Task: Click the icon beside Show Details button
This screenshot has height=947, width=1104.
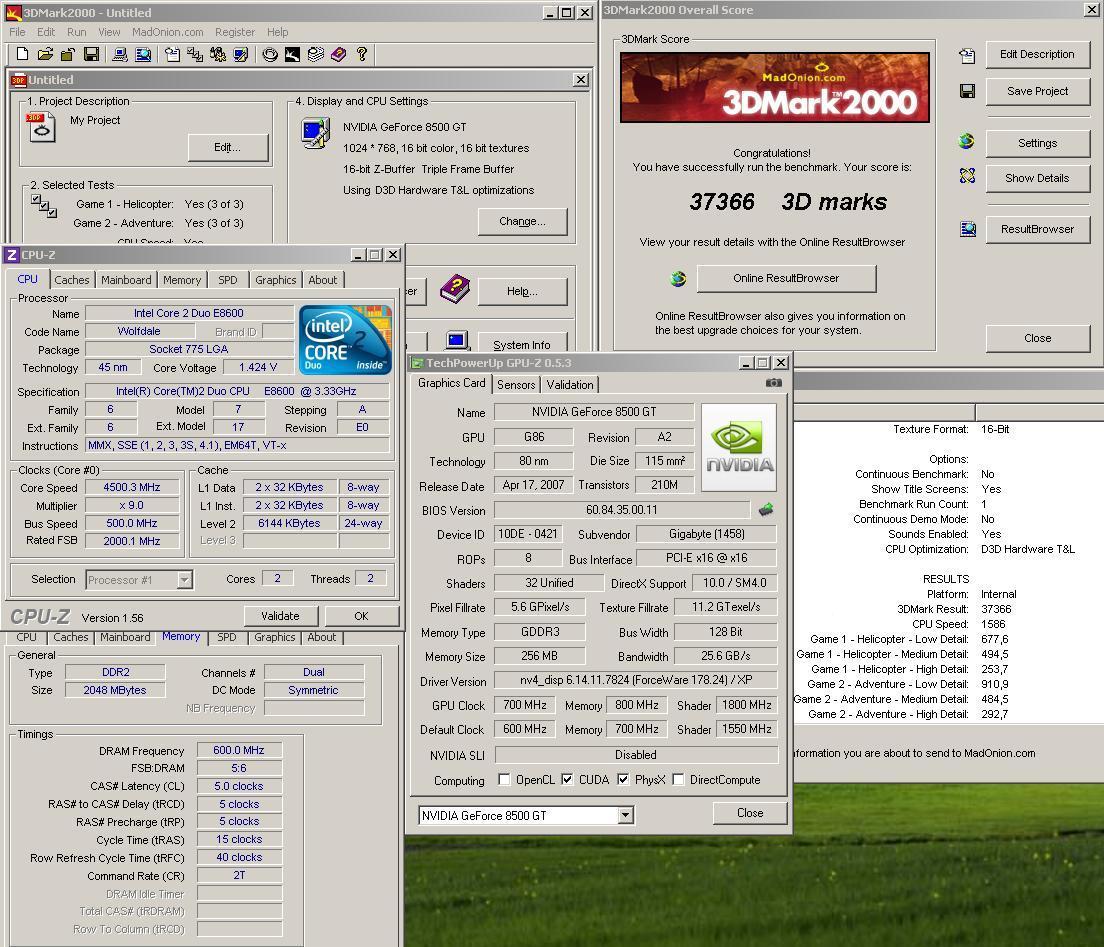Action: (x=967, y=175)
